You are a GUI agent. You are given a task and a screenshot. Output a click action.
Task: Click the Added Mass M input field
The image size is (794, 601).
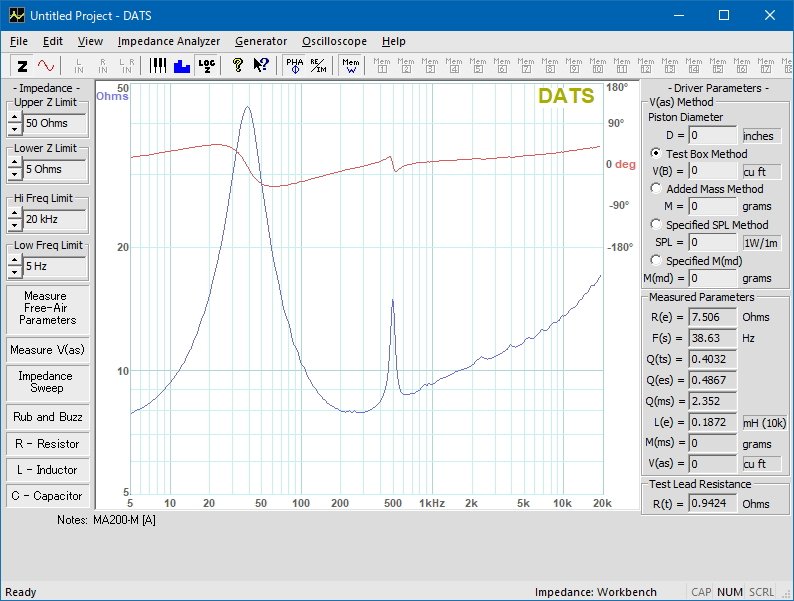pyautogui.click(x=712, y=206)
